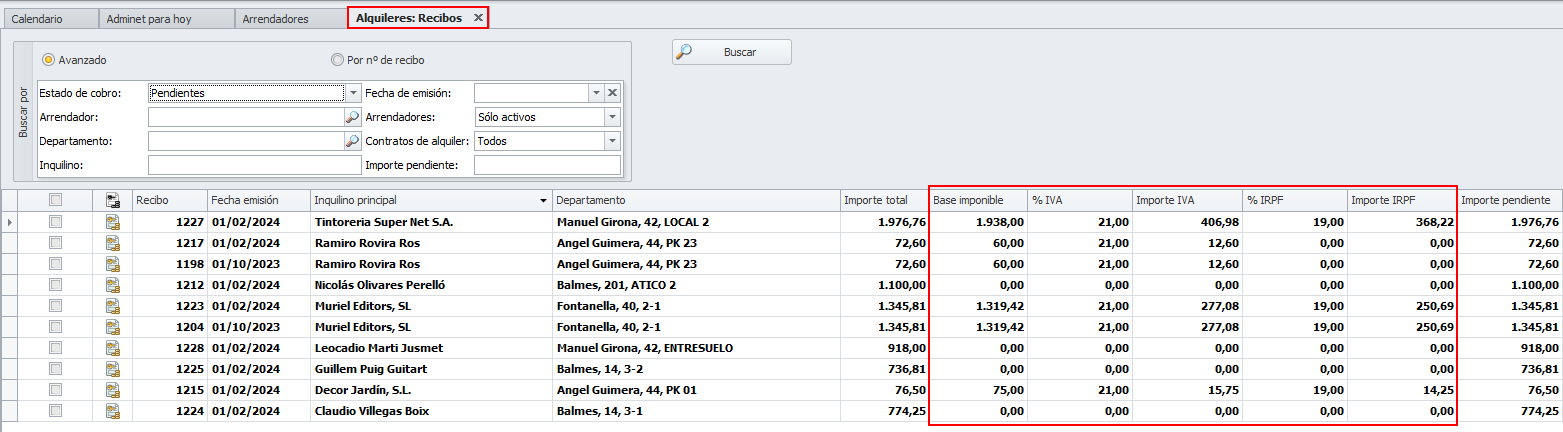Click into the Departamento text field
Image resolution: width=1563 pixels, height=432 pixels.
coord(246,141)
